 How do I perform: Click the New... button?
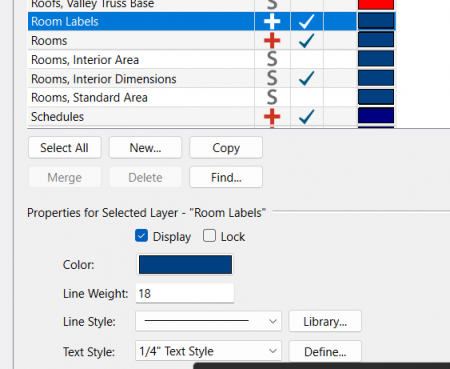click(x=145, y=147)
